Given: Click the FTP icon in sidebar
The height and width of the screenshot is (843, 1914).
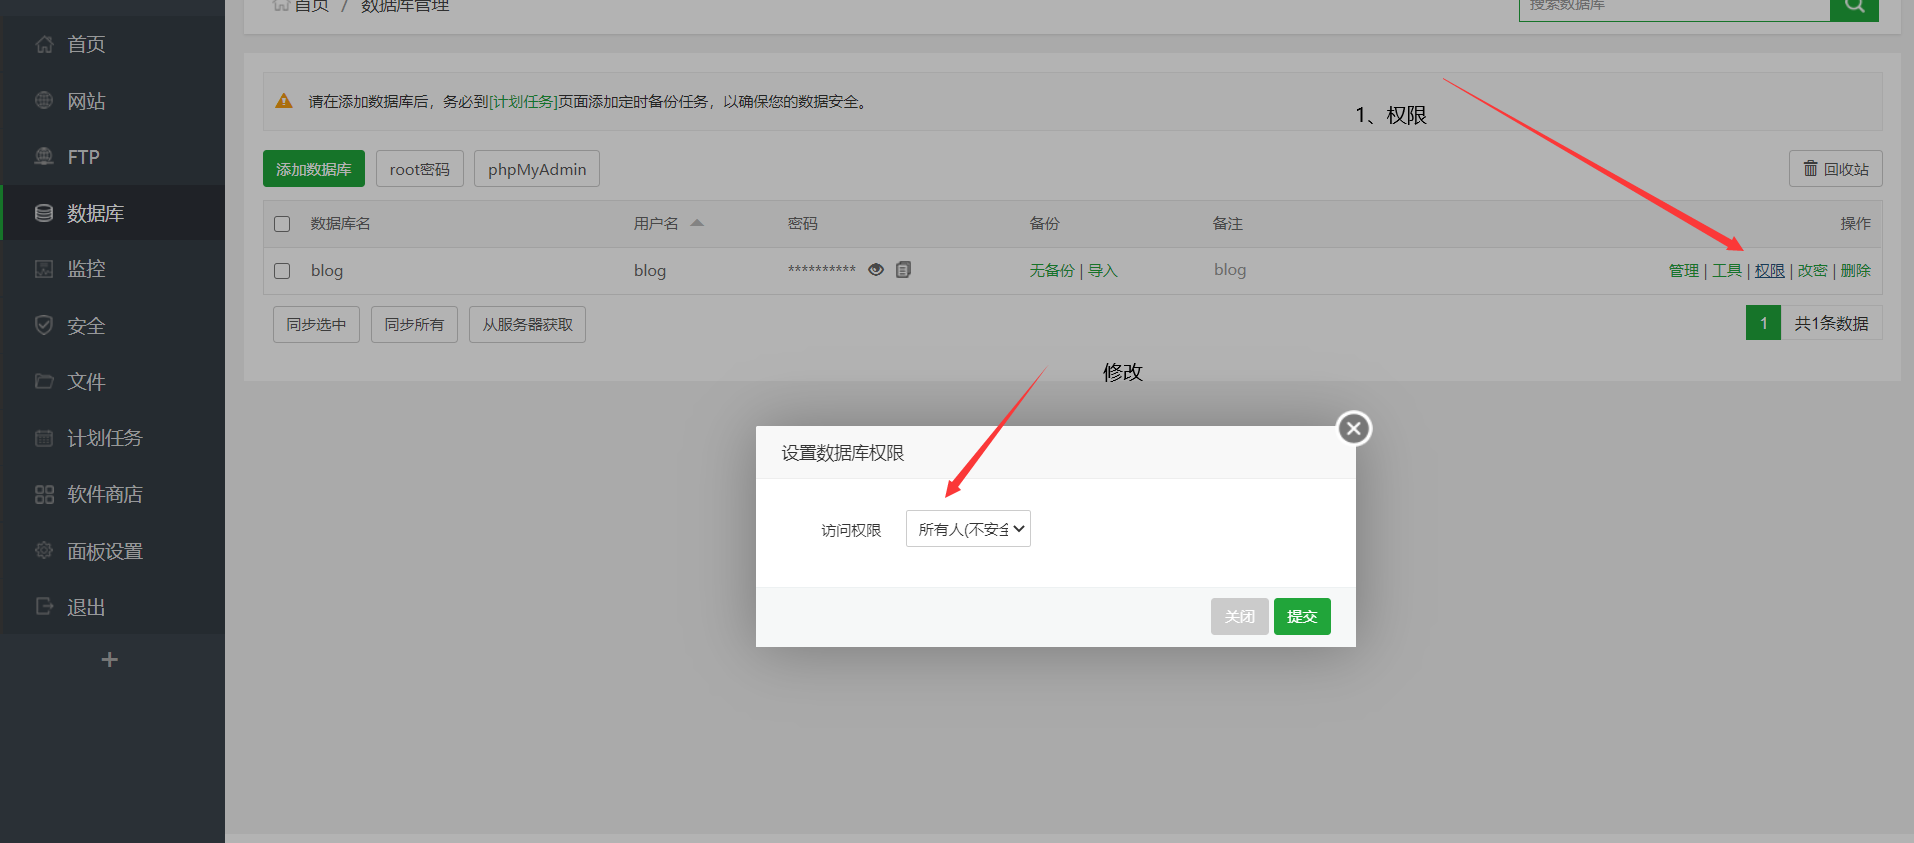Looking at the screenshot, I should (x=44, y=156).
